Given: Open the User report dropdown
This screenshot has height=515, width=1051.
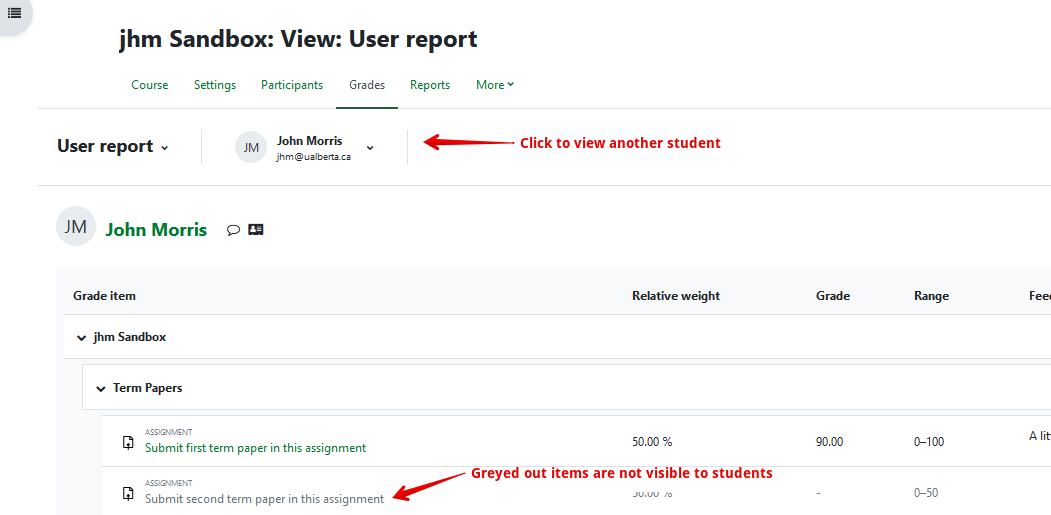Looking at the screenshot, I should point(112,147).
